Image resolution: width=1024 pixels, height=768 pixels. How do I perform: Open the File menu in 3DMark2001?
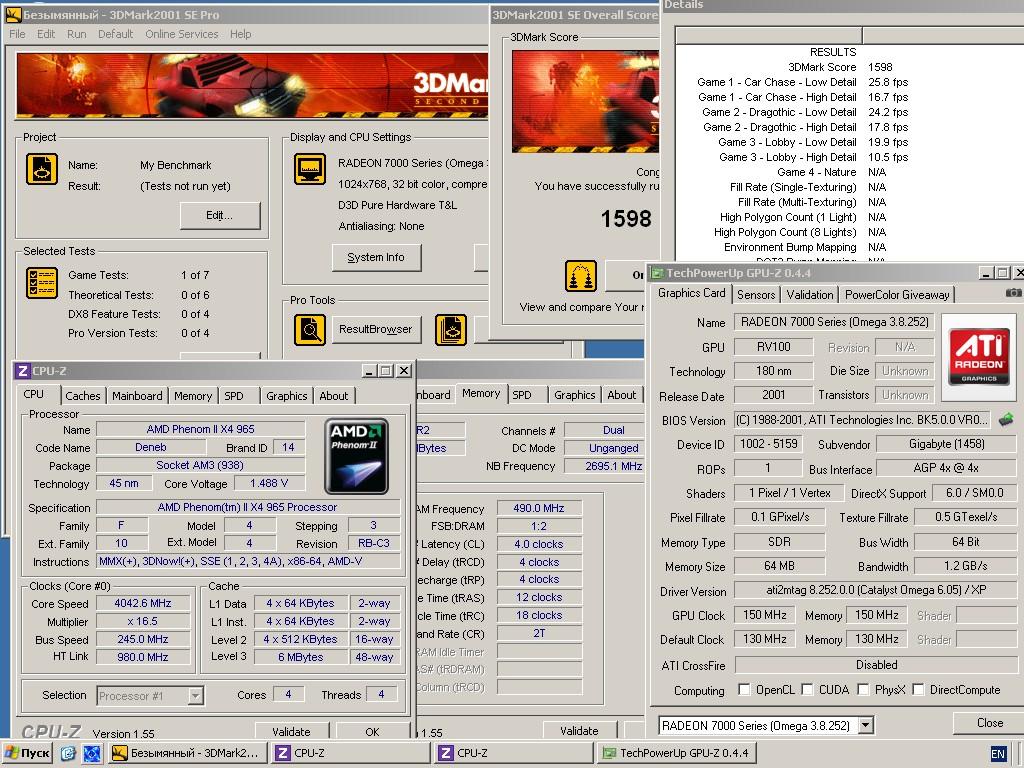pos(18,34)
